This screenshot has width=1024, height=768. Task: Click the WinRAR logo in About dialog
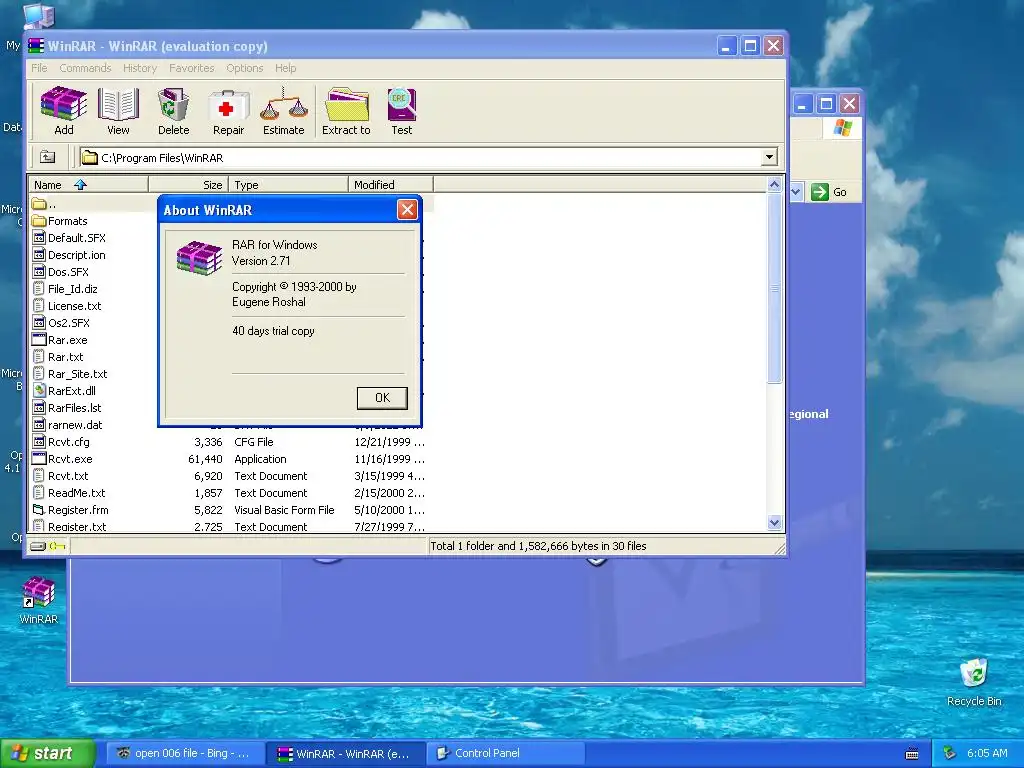199,257
